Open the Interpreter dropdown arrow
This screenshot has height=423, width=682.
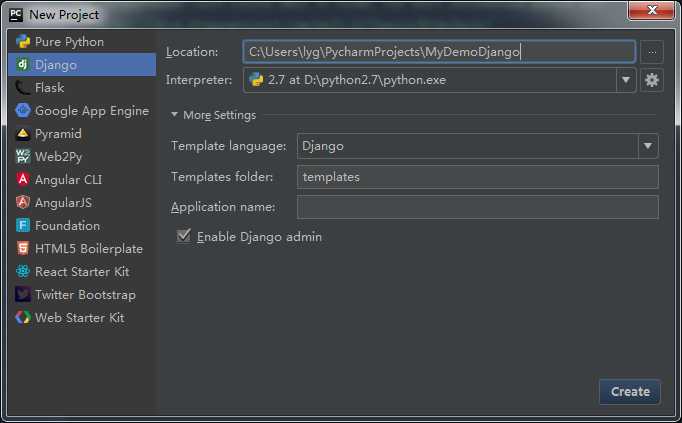pos(626,80)
